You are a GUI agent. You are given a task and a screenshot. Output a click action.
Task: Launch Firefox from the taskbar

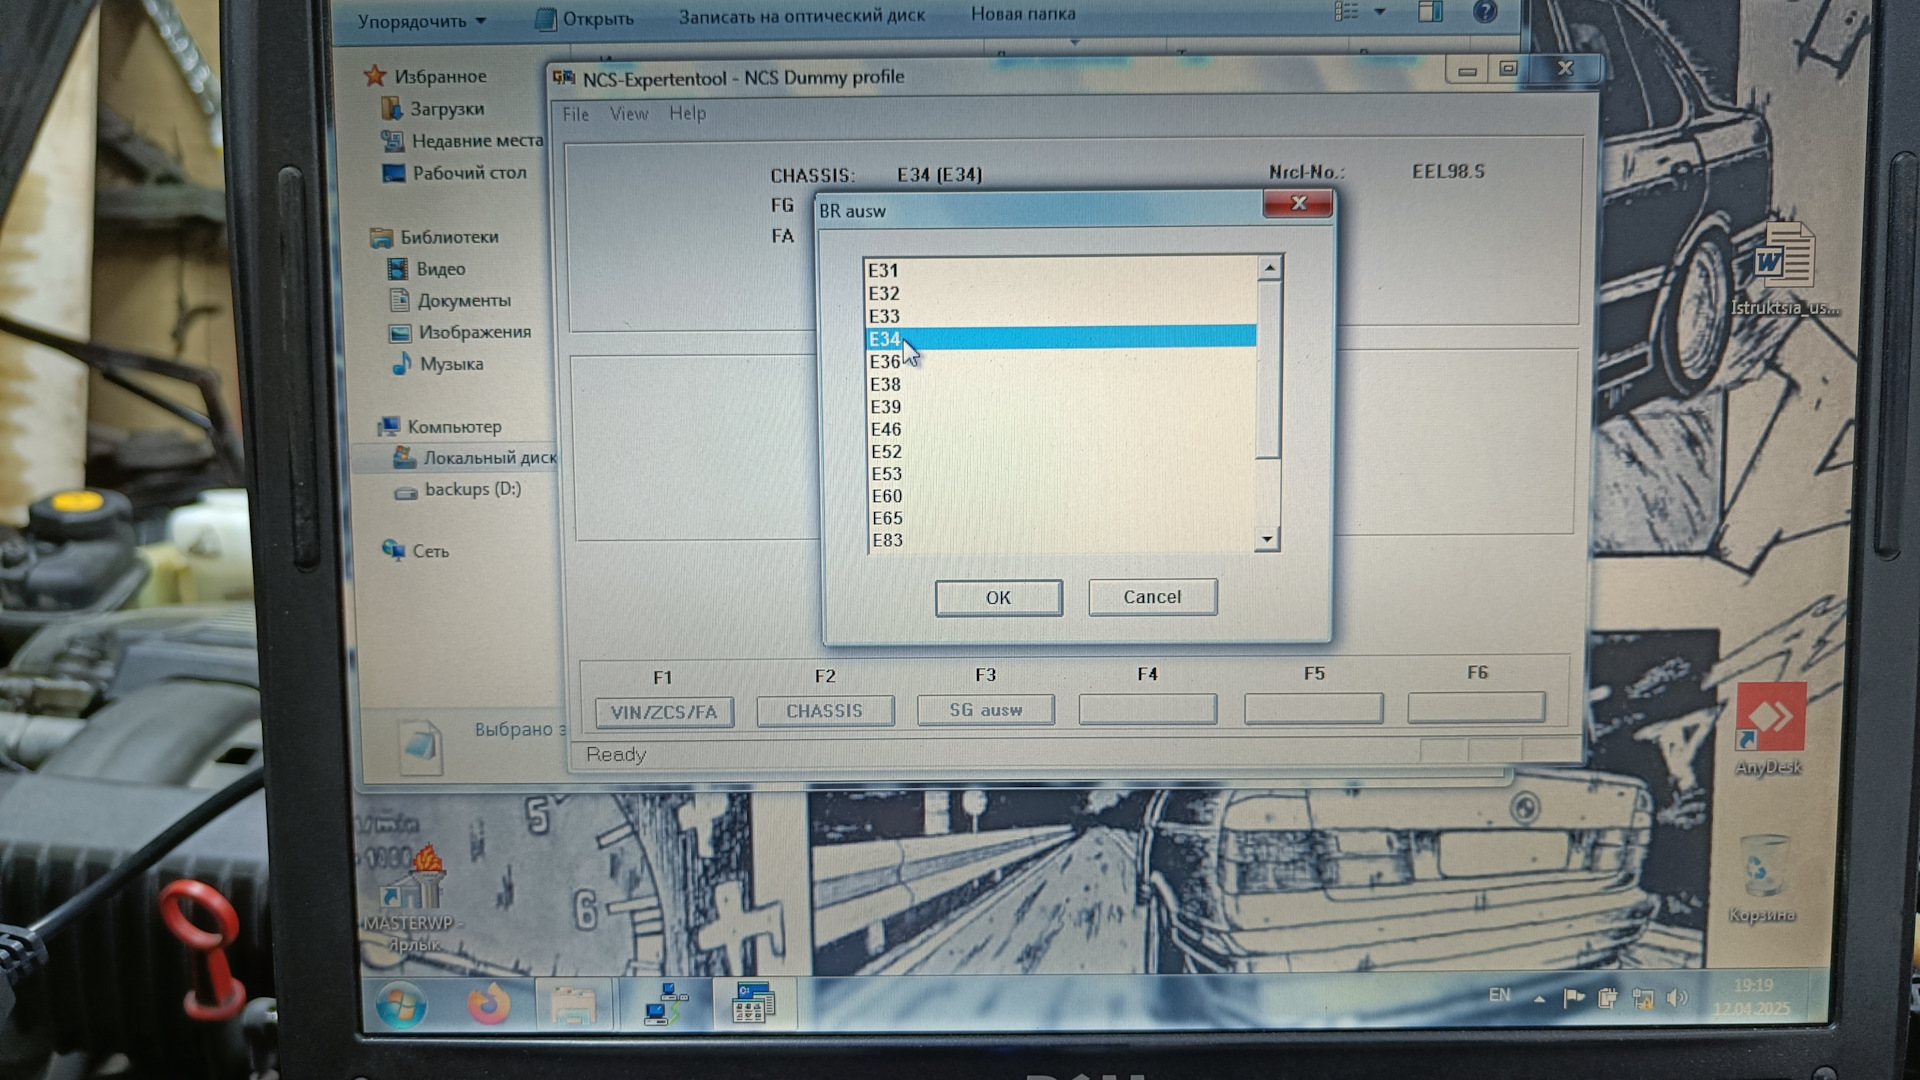point(488,1003)
